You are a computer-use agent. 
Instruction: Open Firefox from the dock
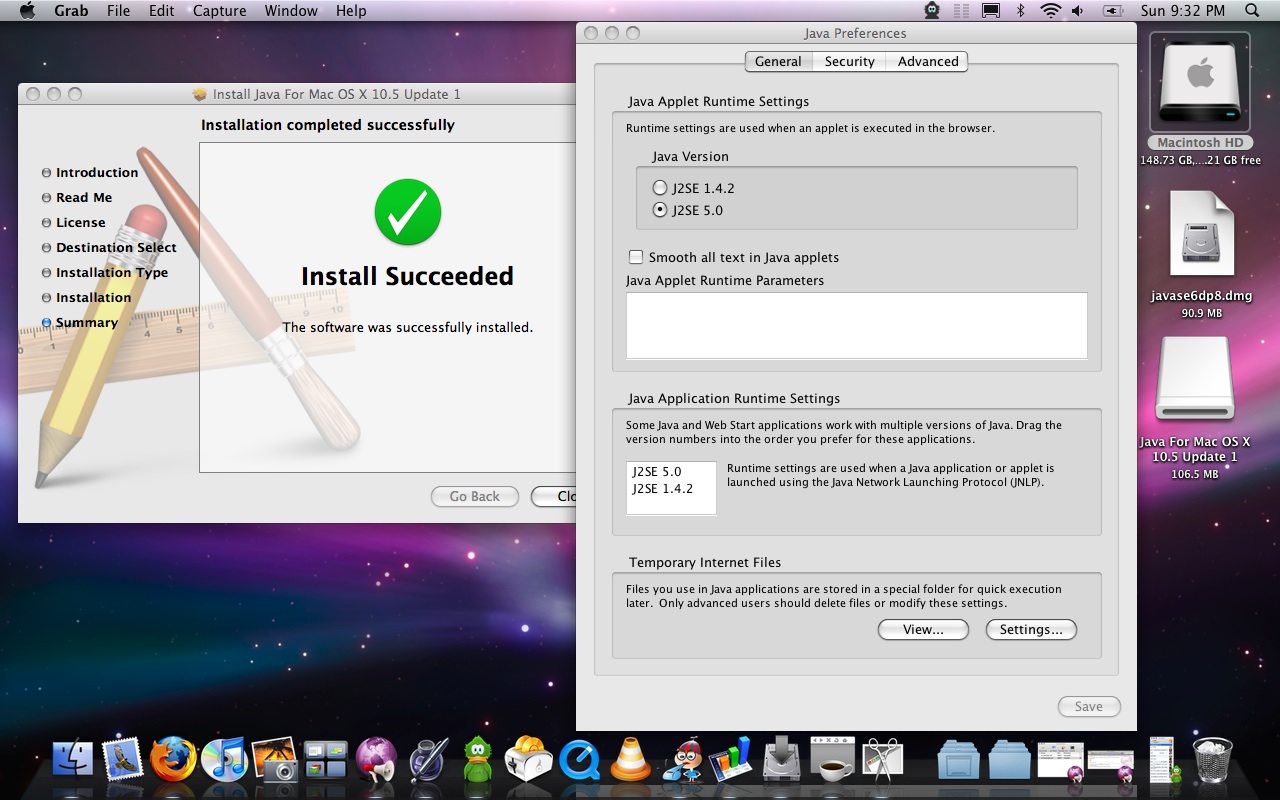[x=174, y=760]
